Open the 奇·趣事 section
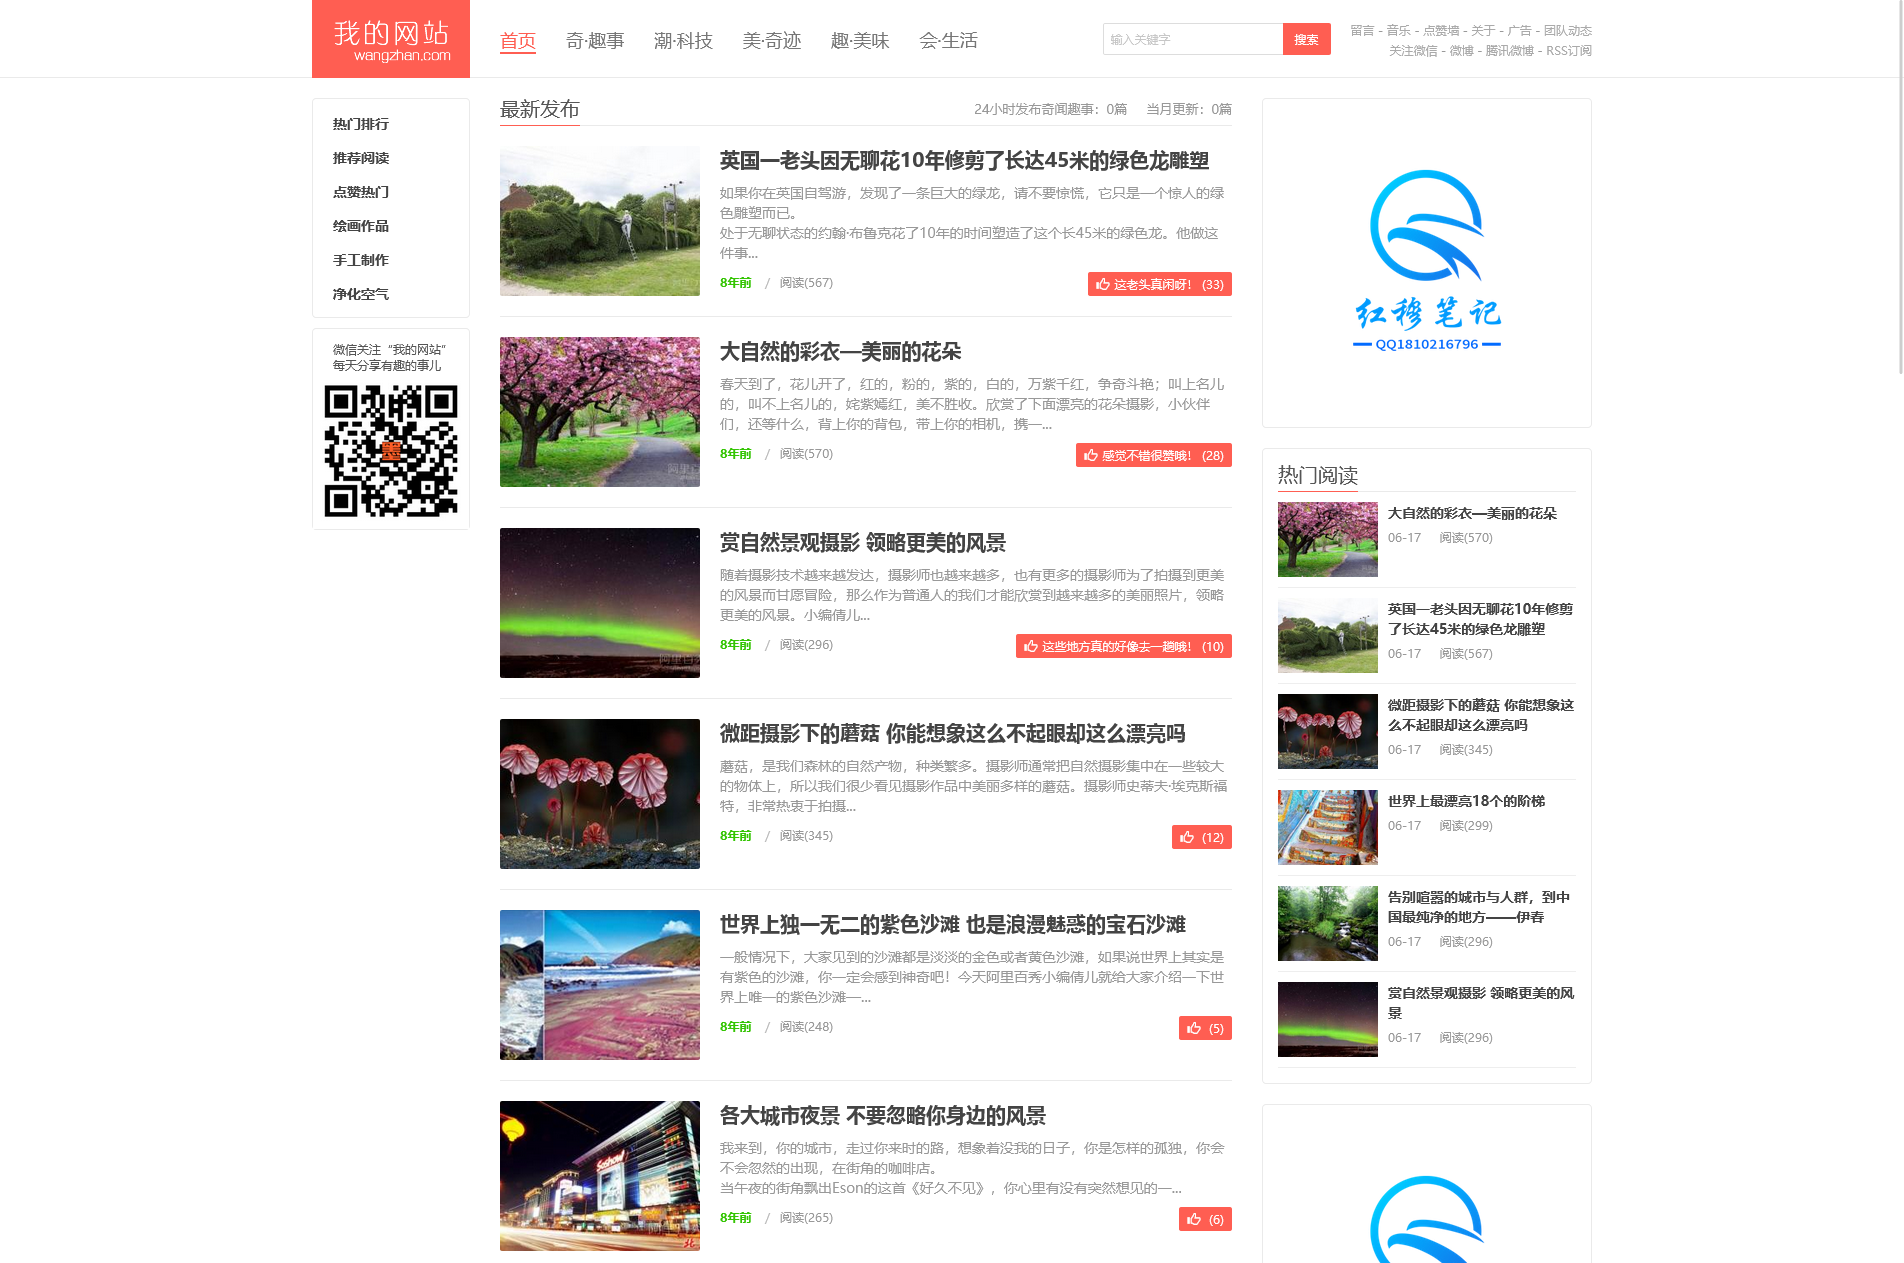 point(595,41)
